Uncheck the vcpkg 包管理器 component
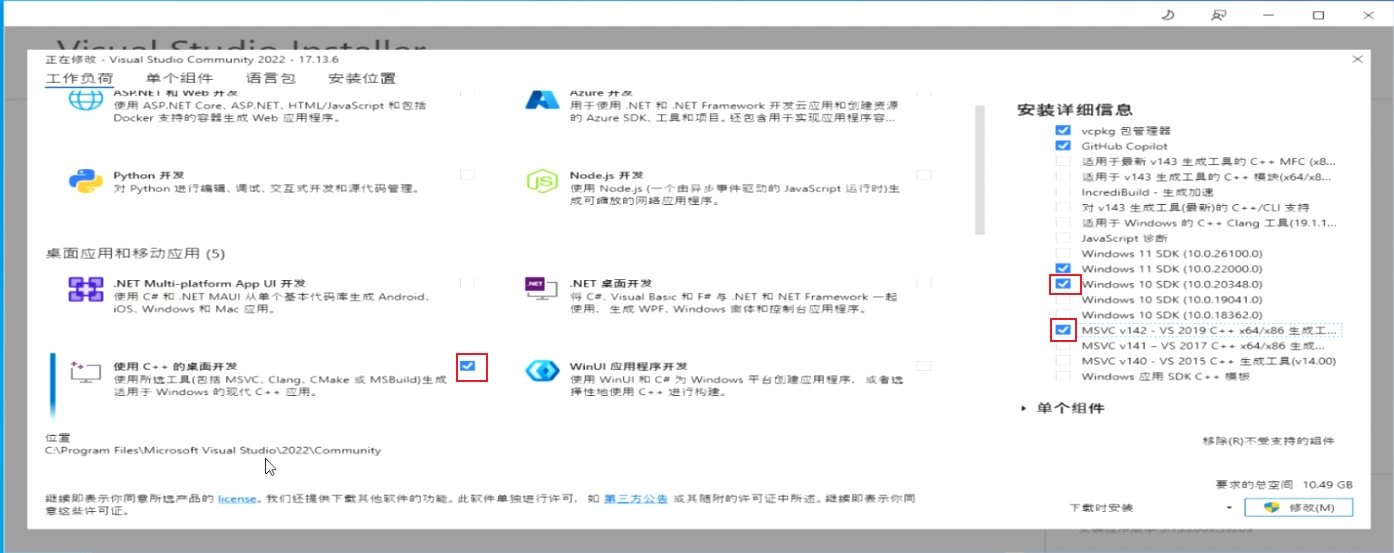 point(1062,131)
